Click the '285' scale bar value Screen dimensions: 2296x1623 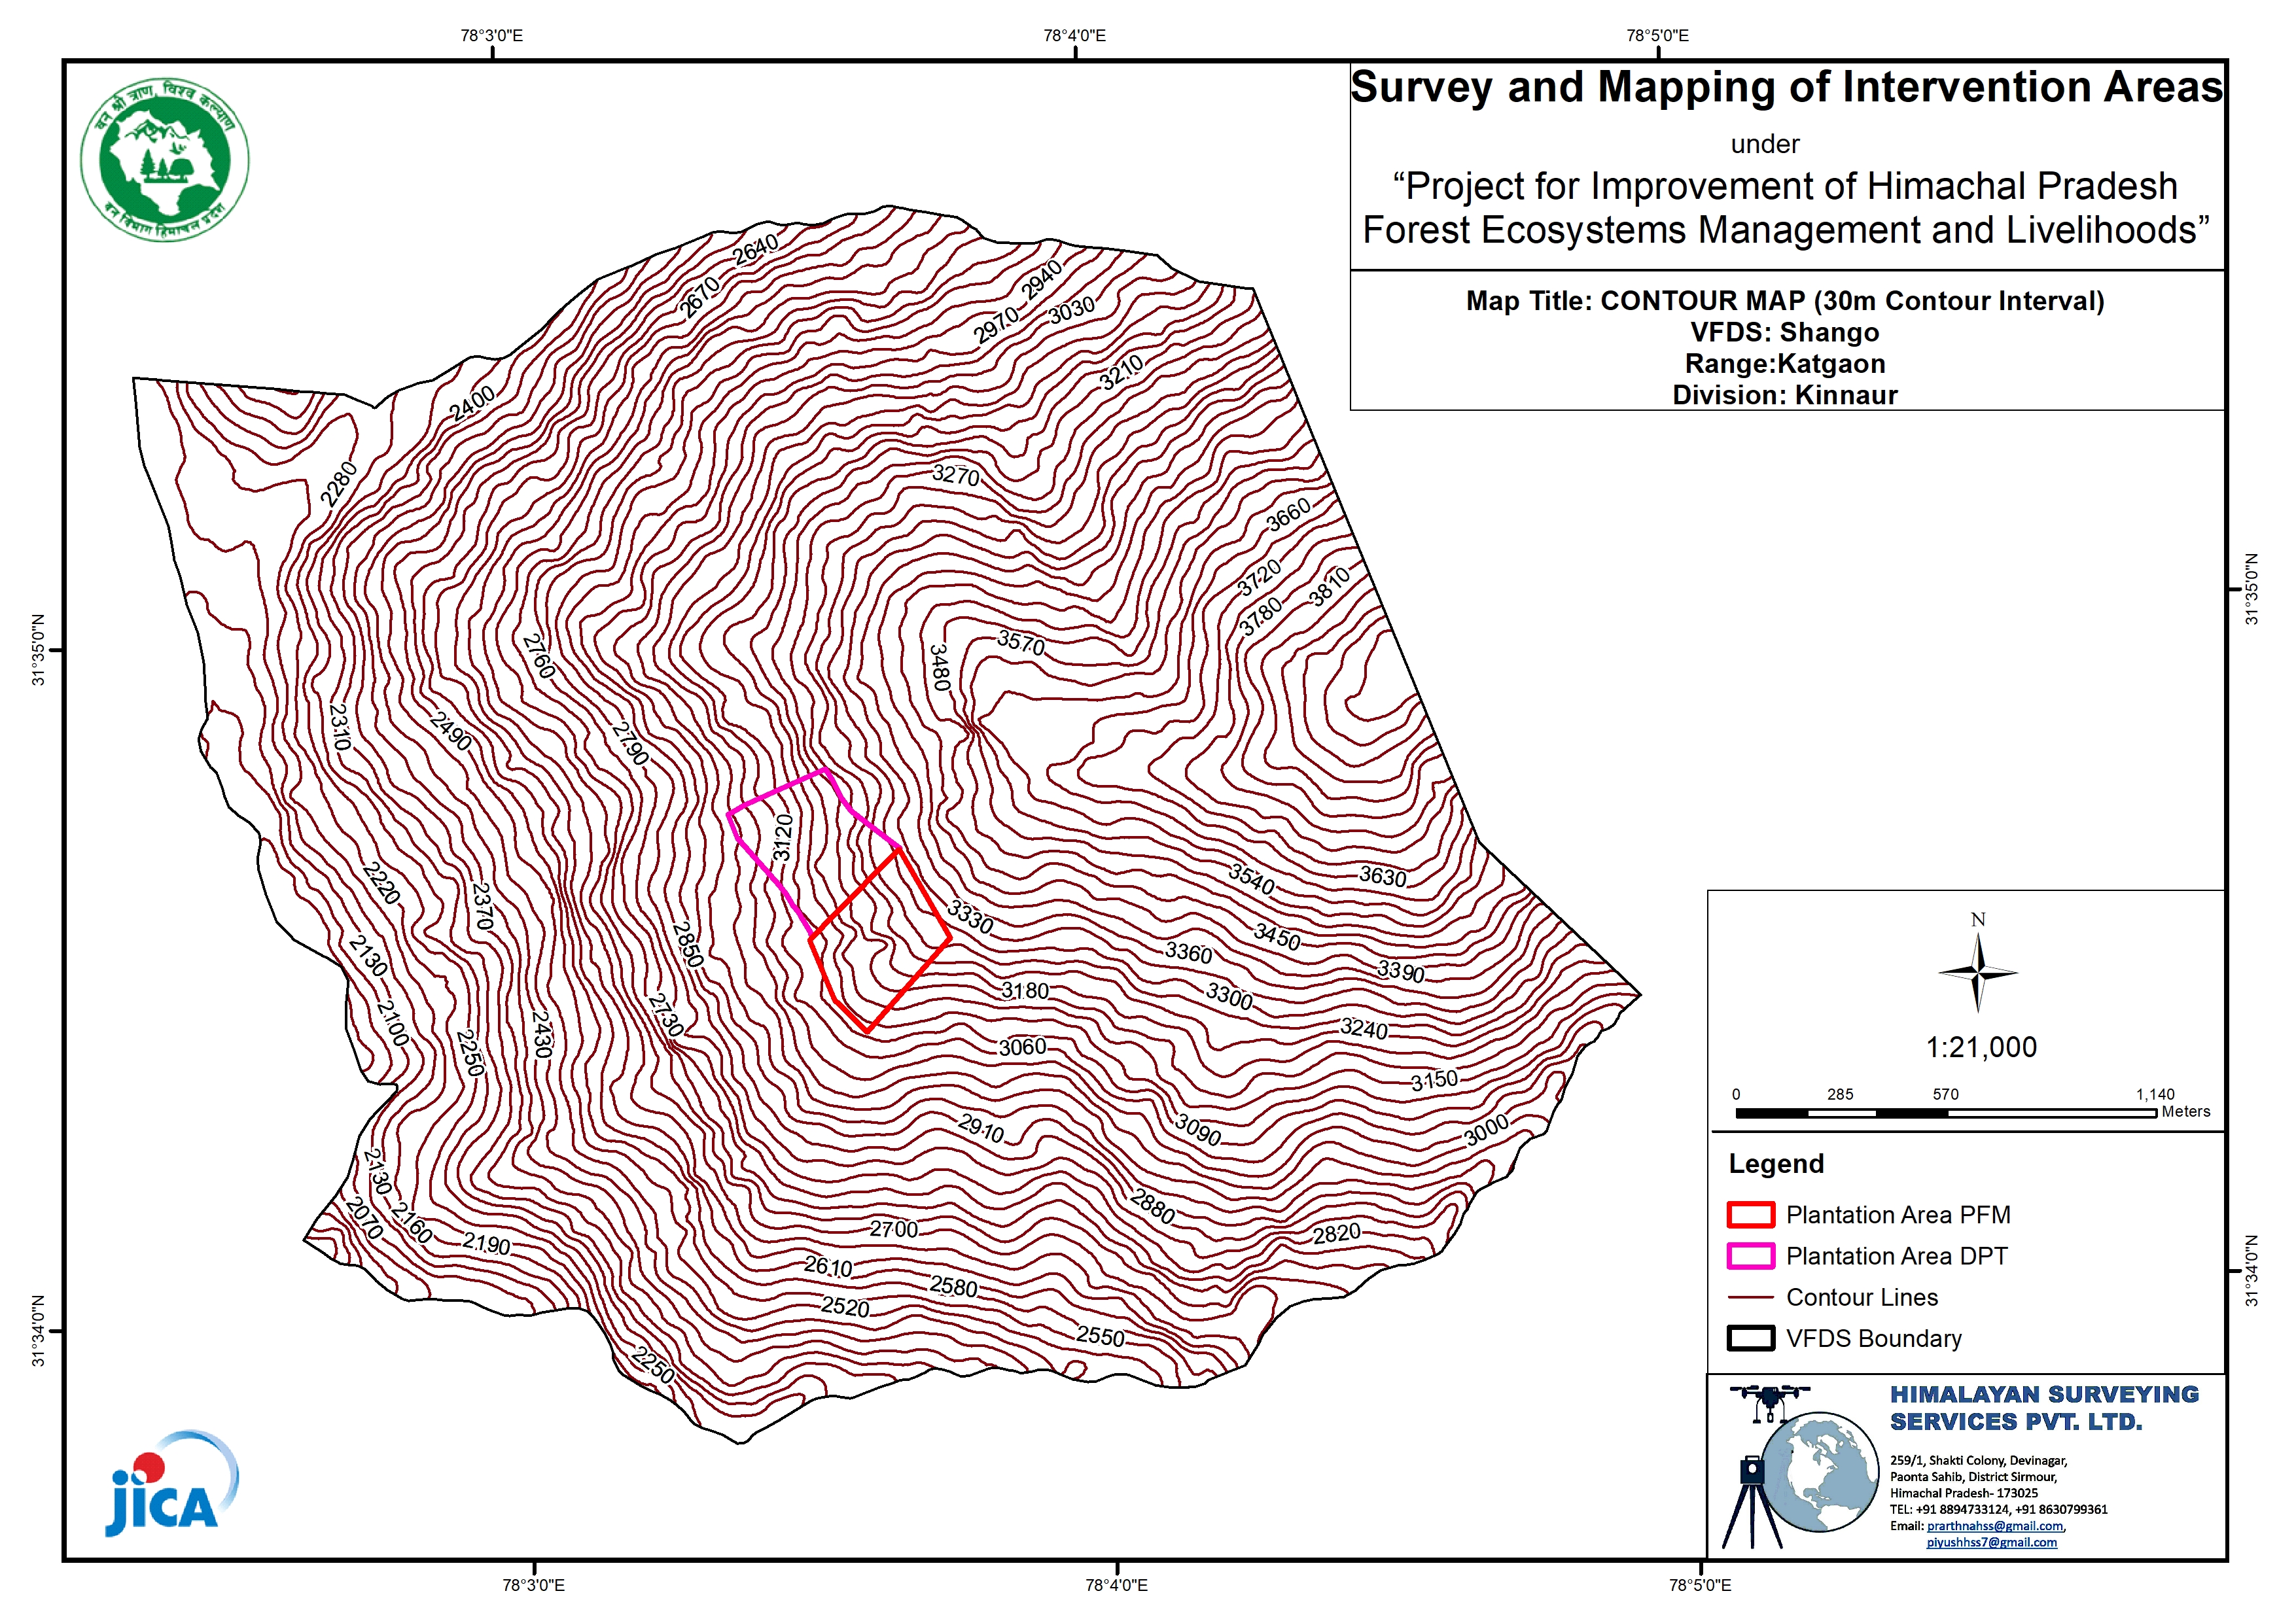[x=1840, y=1094]
